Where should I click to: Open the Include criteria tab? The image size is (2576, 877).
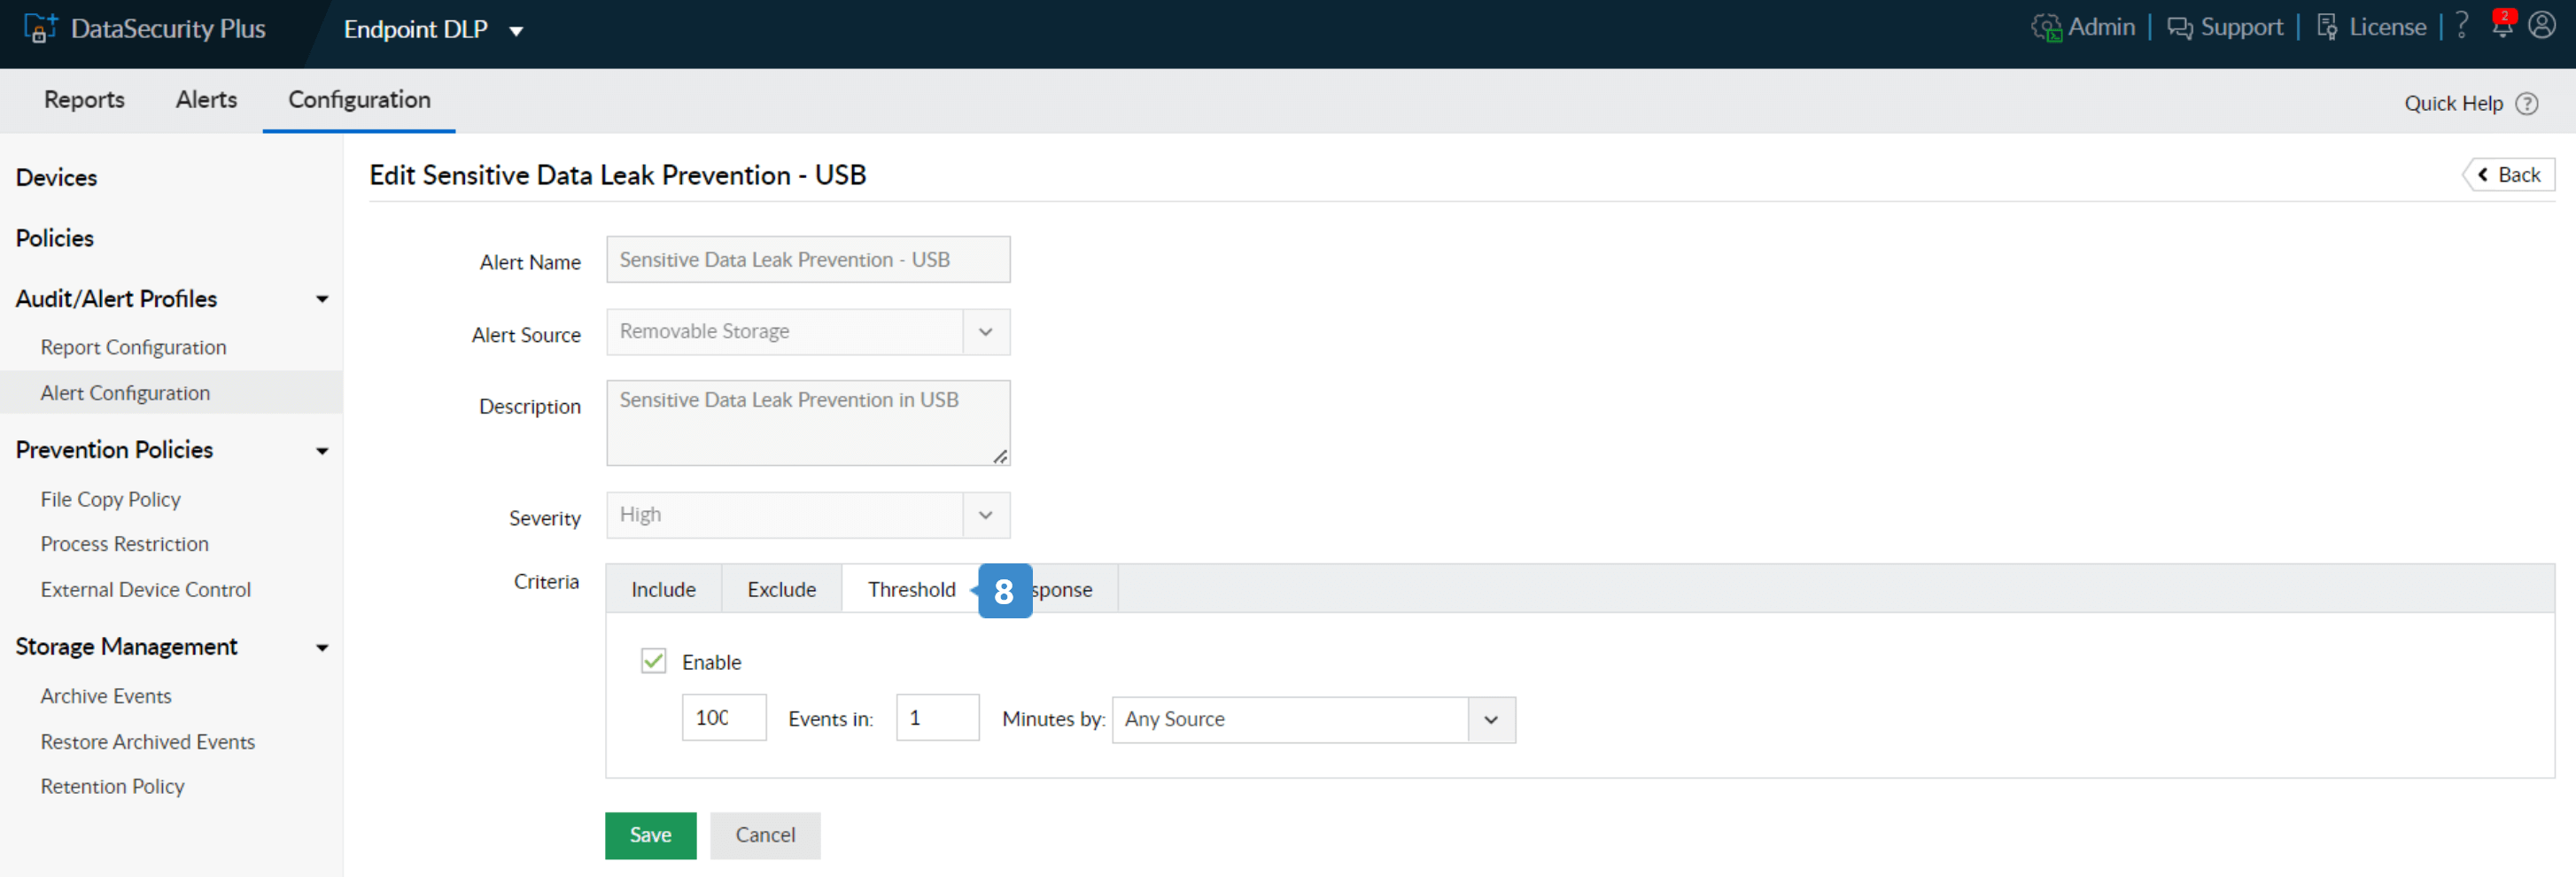coord(663,589)
